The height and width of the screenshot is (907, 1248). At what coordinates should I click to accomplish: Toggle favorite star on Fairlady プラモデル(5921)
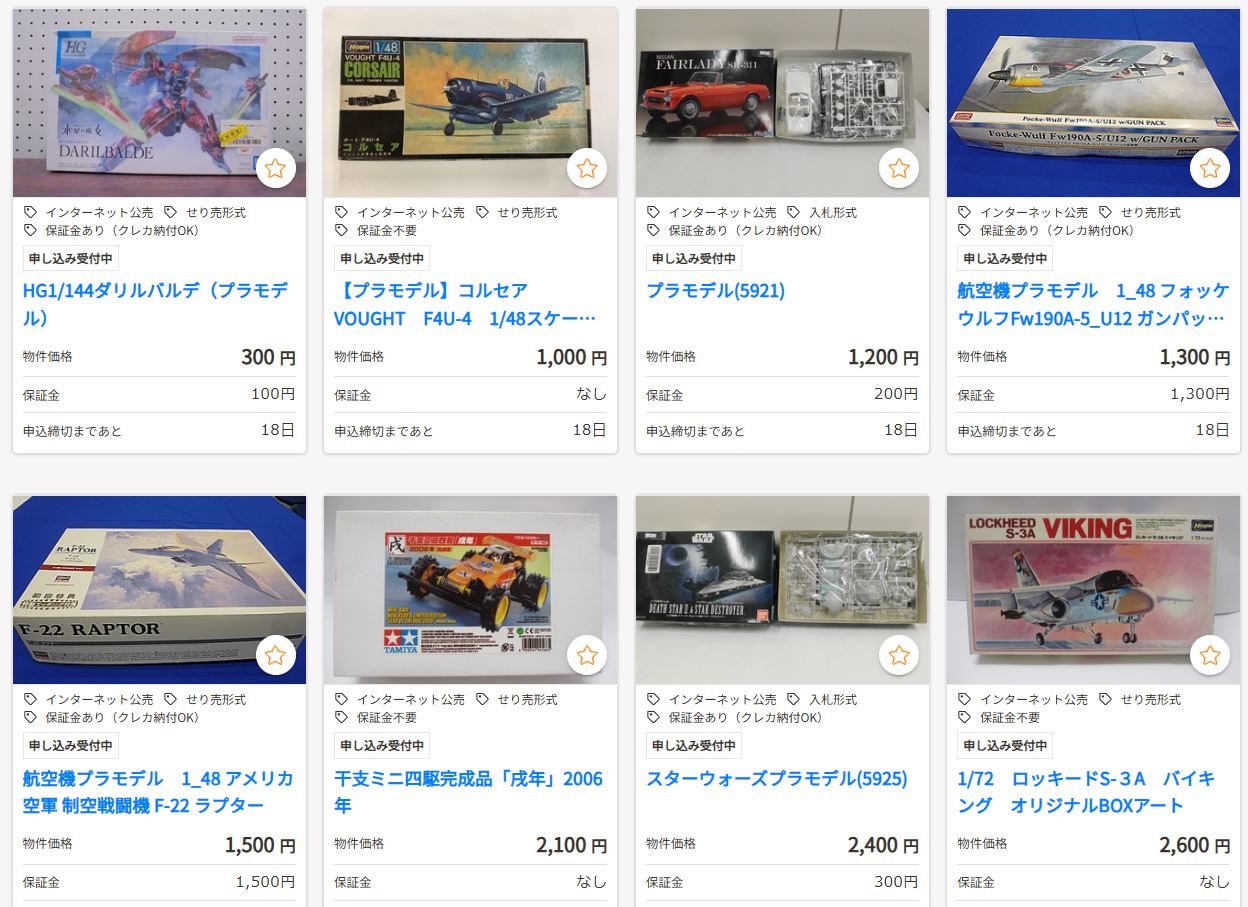[899, 168]
